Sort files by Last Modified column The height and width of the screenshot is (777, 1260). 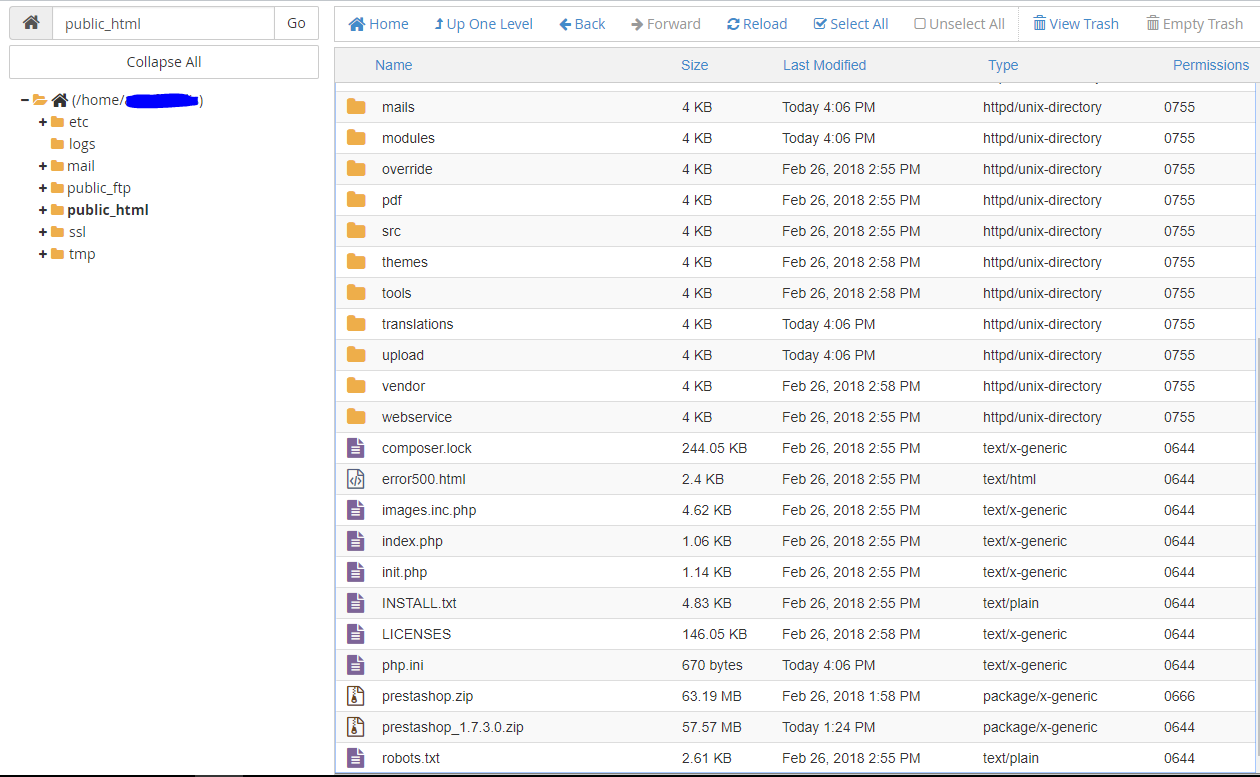(x=825, y=65)
